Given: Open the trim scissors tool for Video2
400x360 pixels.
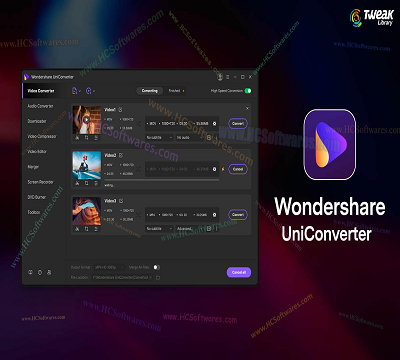Looking at the screenshot, I should (77, 183).
